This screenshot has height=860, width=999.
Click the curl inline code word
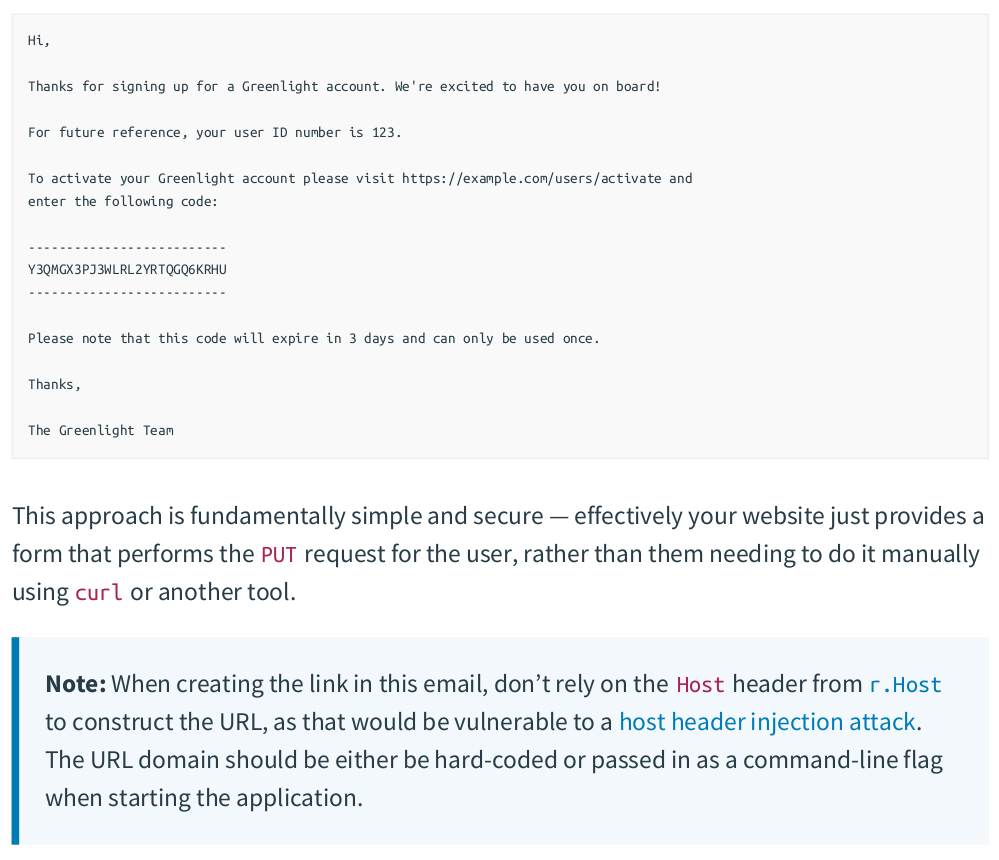[x=98, y=593]
